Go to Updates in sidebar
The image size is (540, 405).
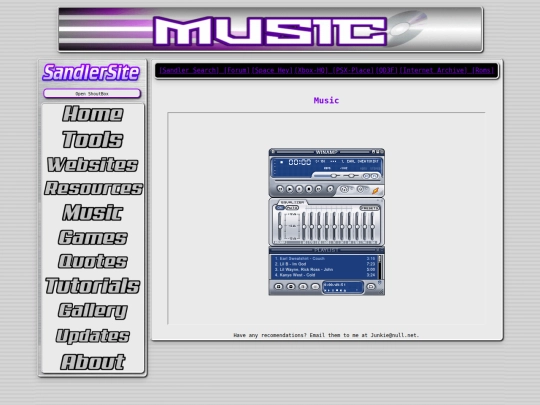(x=93, y=336)
